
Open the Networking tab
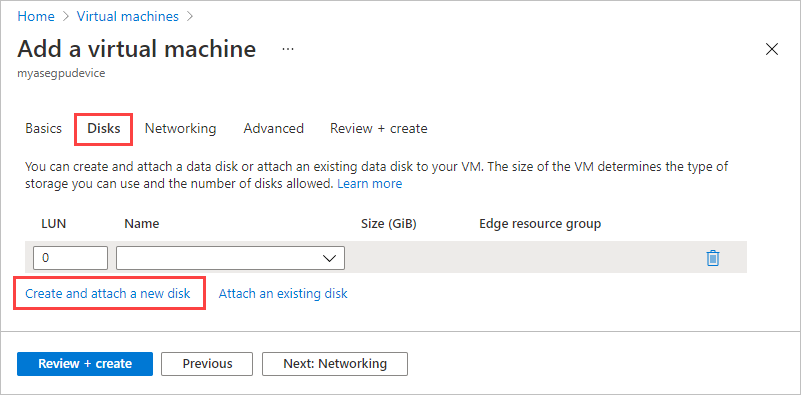[x=180, y=128]
